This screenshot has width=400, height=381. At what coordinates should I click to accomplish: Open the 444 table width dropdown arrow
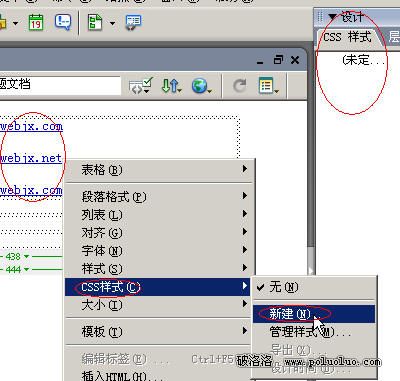coord(26,269)
